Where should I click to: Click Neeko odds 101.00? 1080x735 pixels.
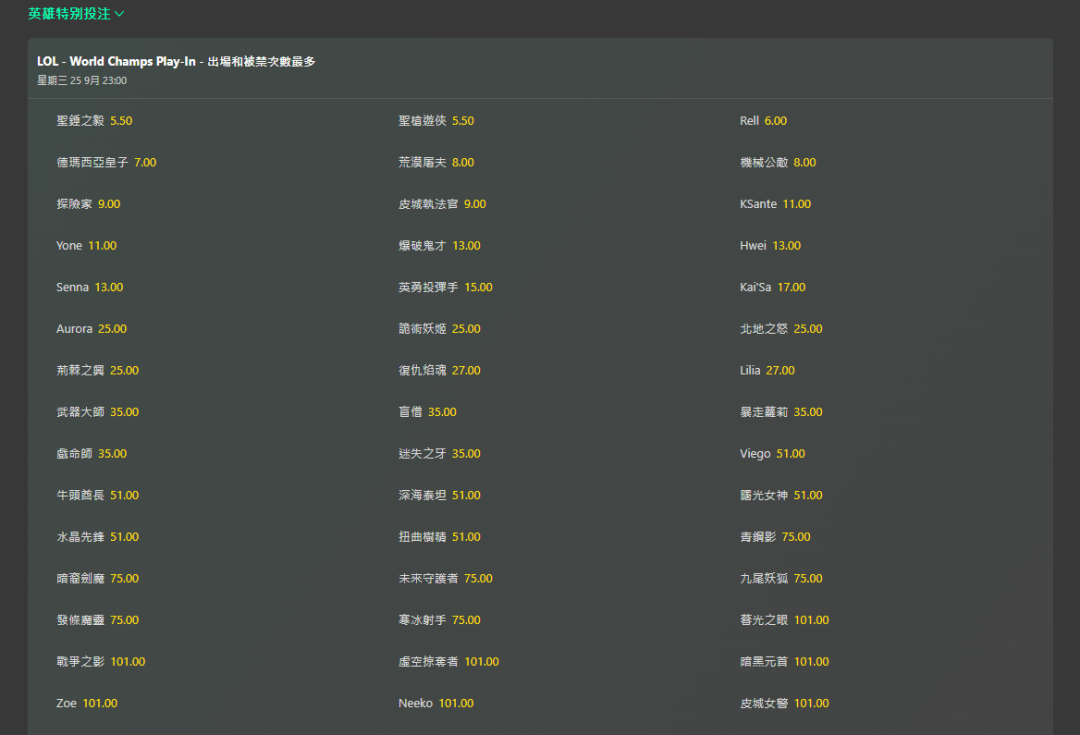455,704
